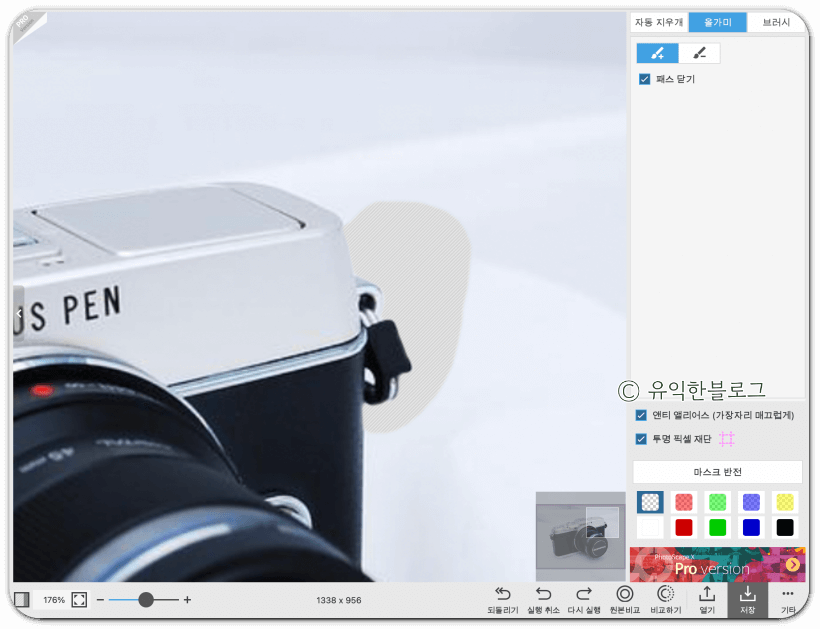Select the semi-transparent green checker swatch
The height and width of the screenshot is (629, 820).
click(x=718, y=502)
